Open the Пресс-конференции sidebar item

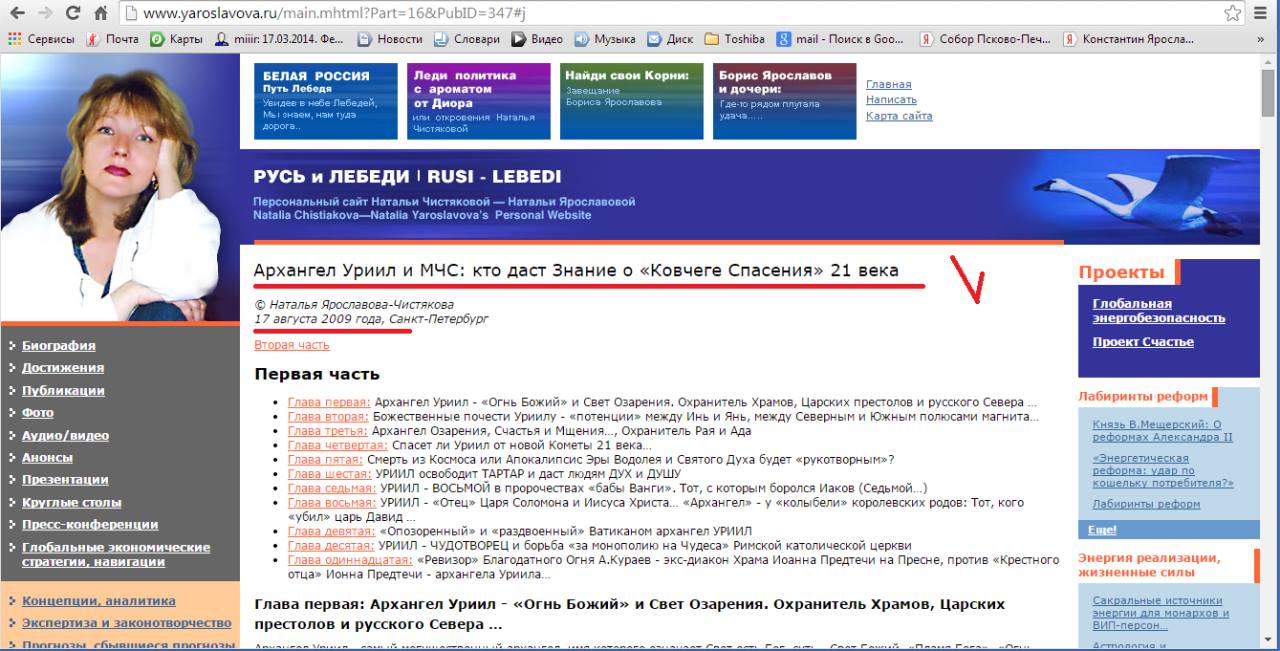click(x=90, y=525)
